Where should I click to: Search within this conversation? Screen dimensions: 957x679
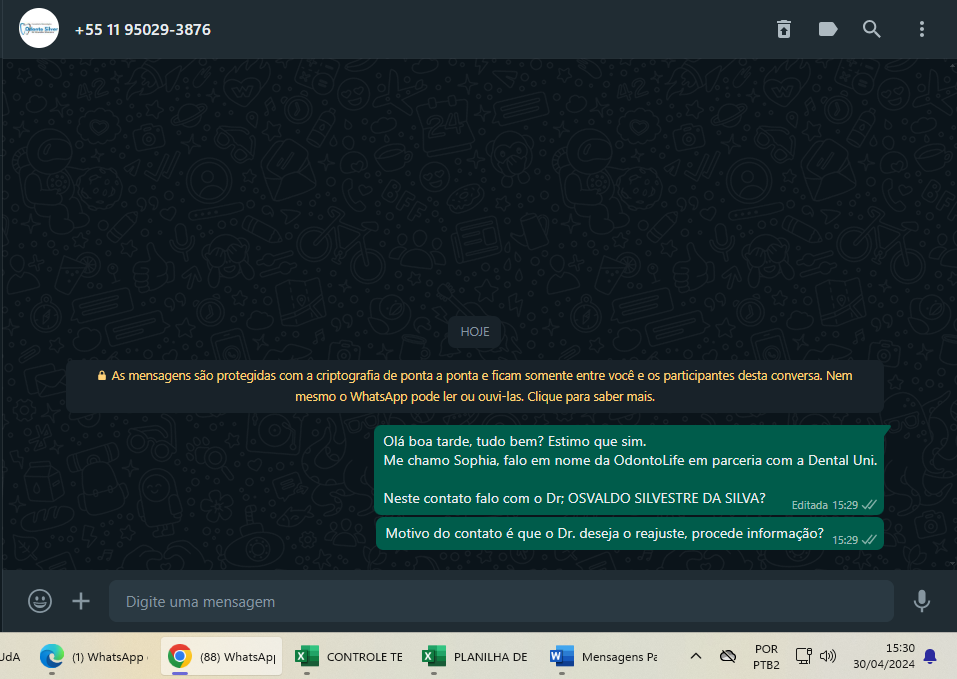(x=872, y=29)
